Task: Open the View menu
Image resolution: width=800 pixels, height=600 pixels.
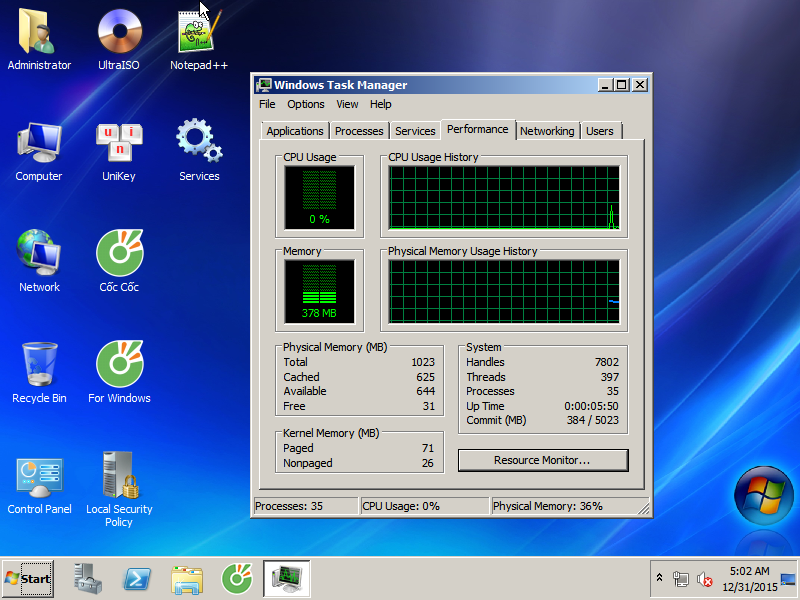Action: coord(347,104)
